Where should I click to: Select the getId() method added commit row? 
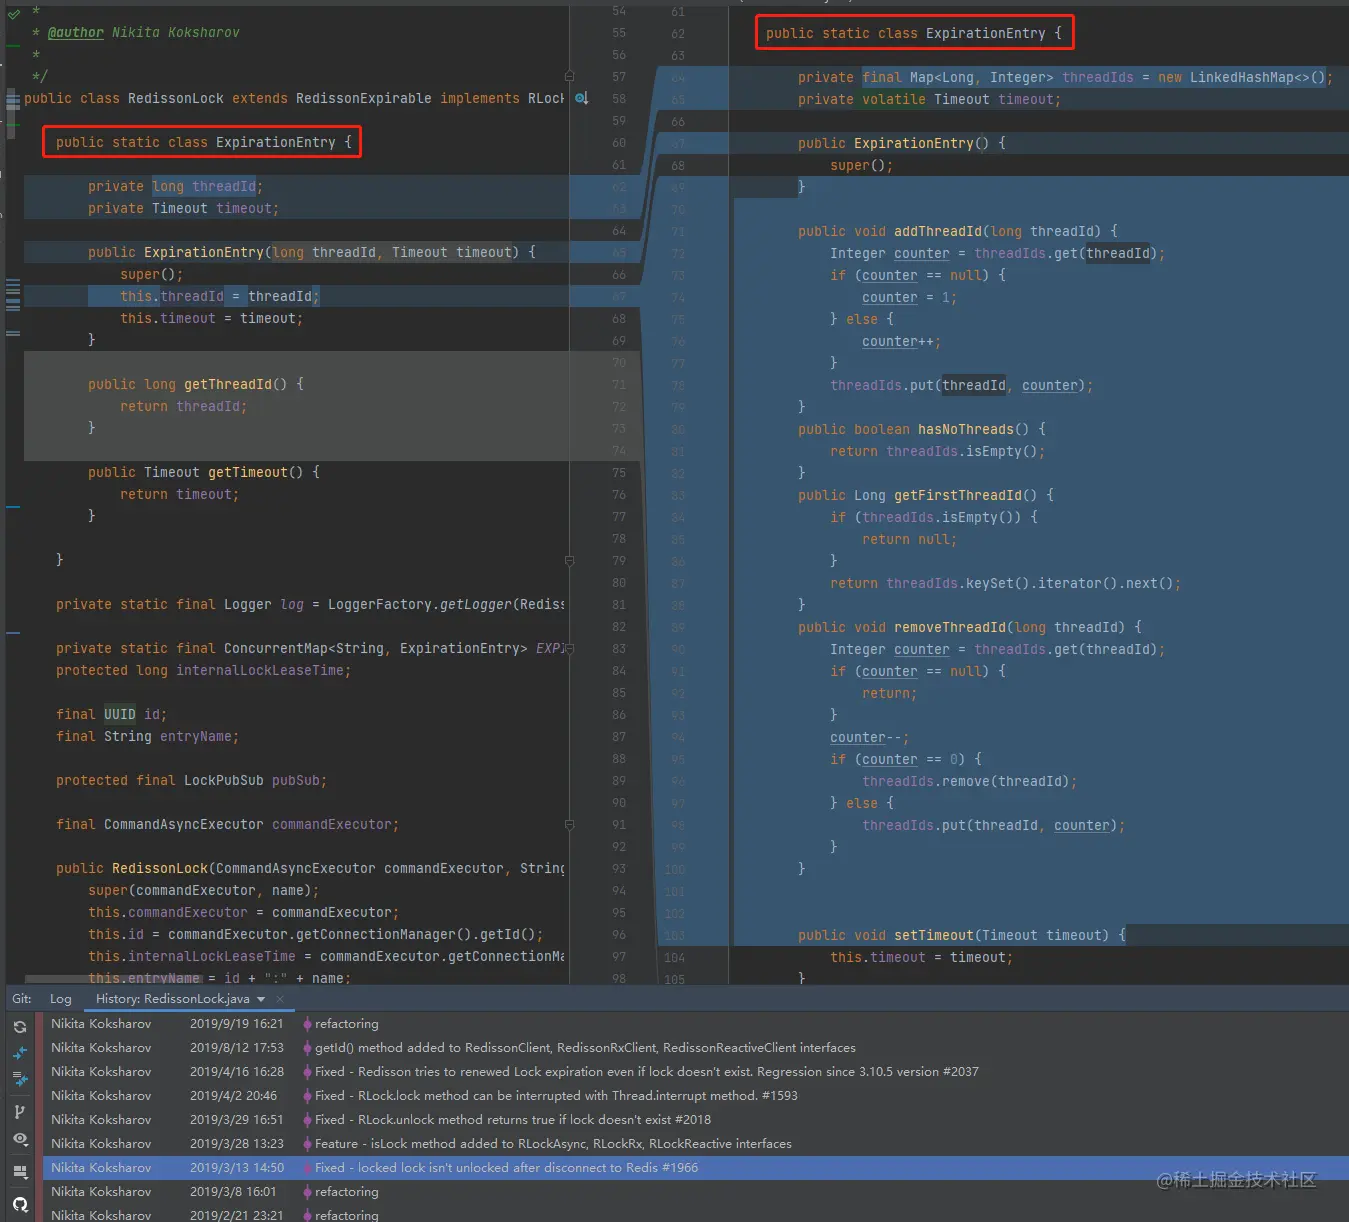[695, 1048]
